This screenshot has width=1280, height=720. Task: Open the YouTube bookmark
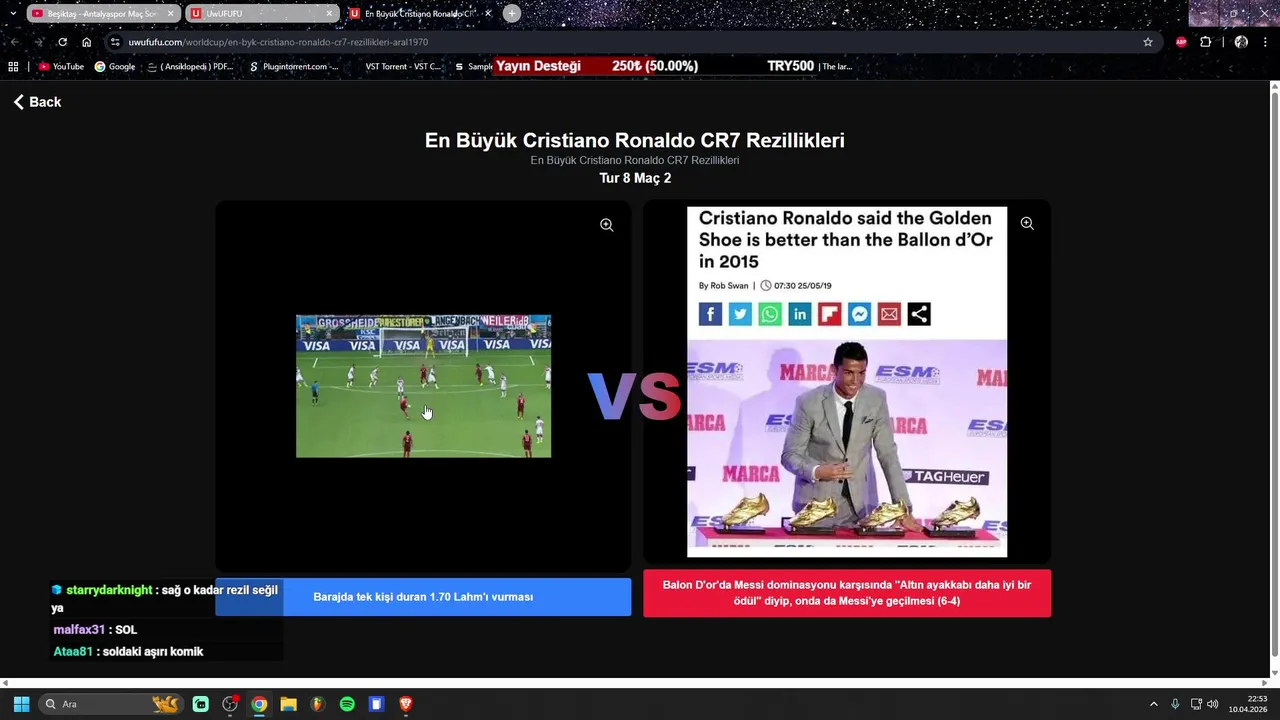[61, 67]
